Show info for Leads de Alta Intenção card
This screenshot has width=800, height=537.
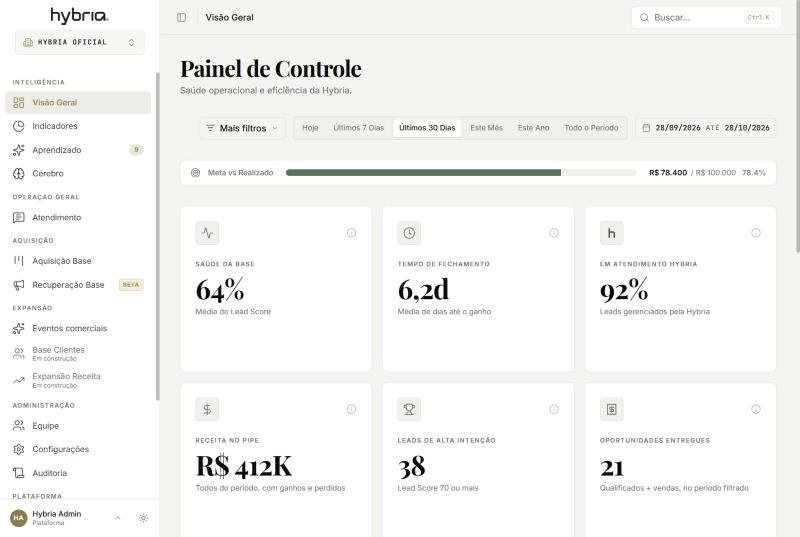[554, 409]
